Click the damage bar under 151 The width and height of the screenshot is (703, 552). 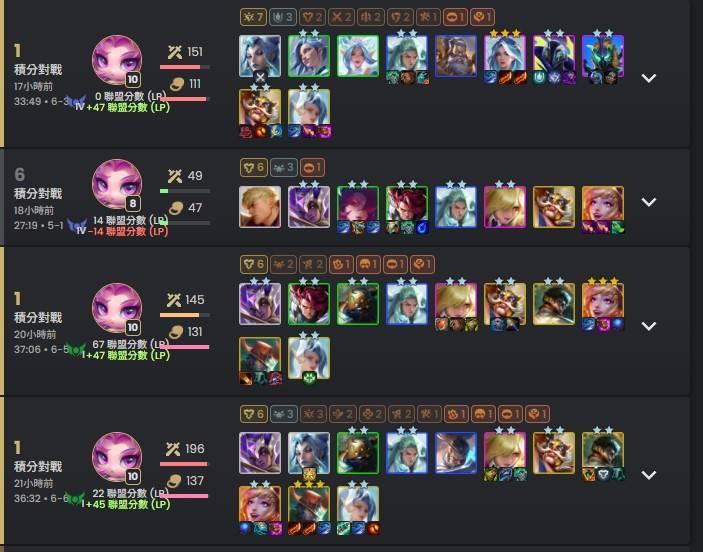click(x=184, y=67)
